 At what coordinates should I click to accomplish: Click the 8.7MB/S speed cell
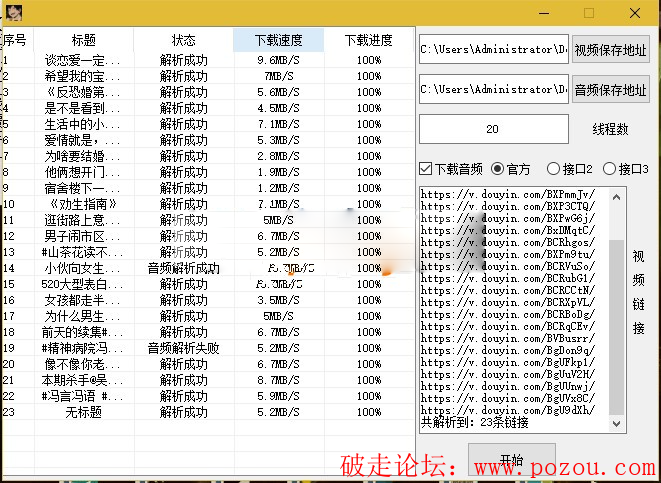[x=278, y=381]
